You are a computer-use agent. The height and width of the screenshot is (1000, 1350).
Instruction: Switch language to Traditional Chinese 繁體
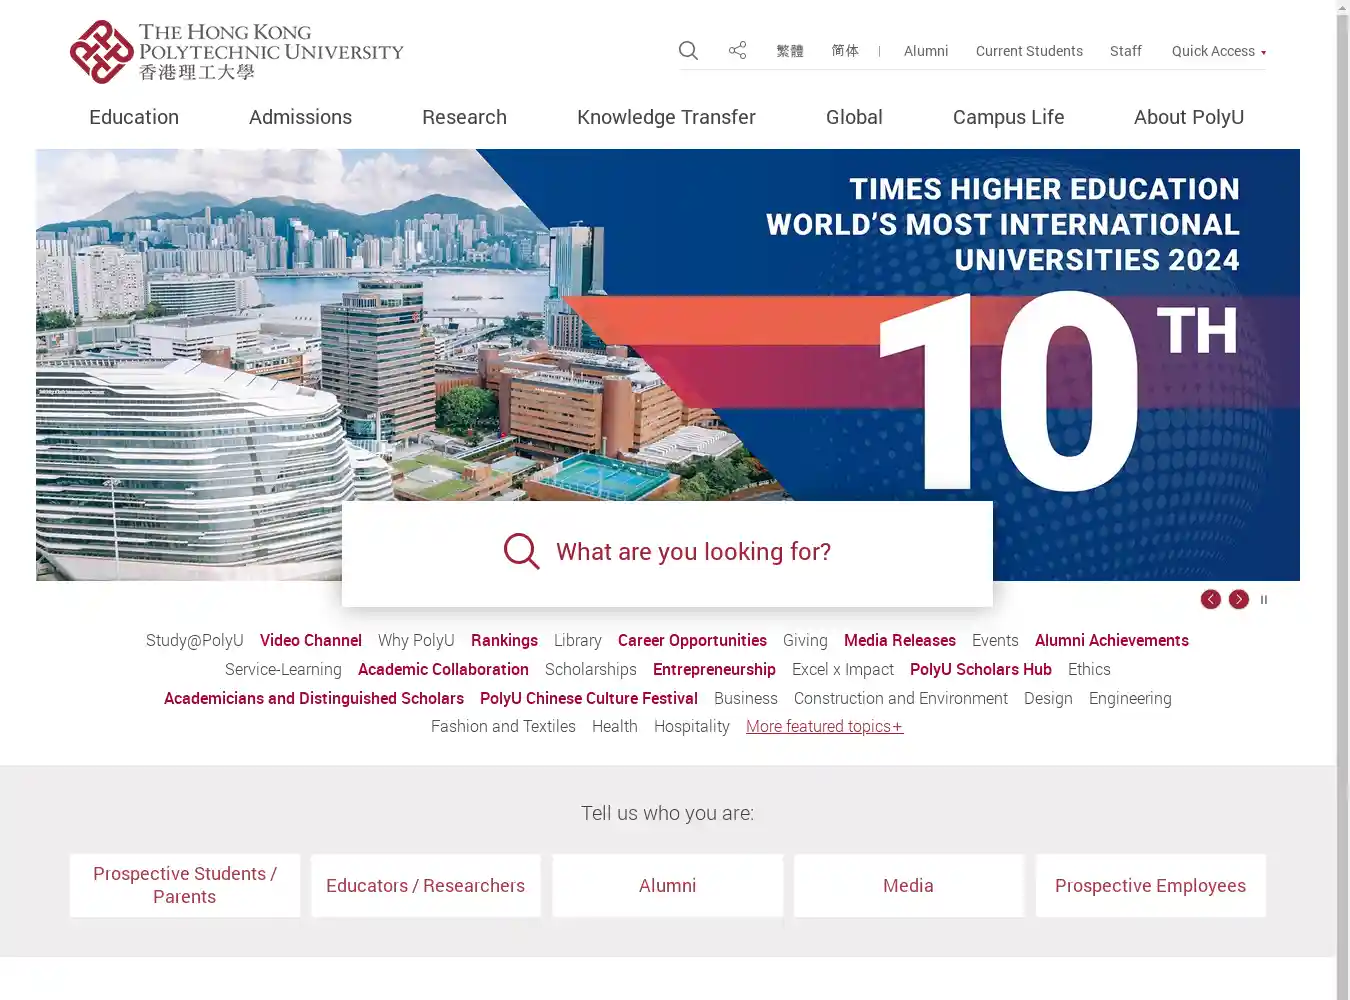click(790, 51)
